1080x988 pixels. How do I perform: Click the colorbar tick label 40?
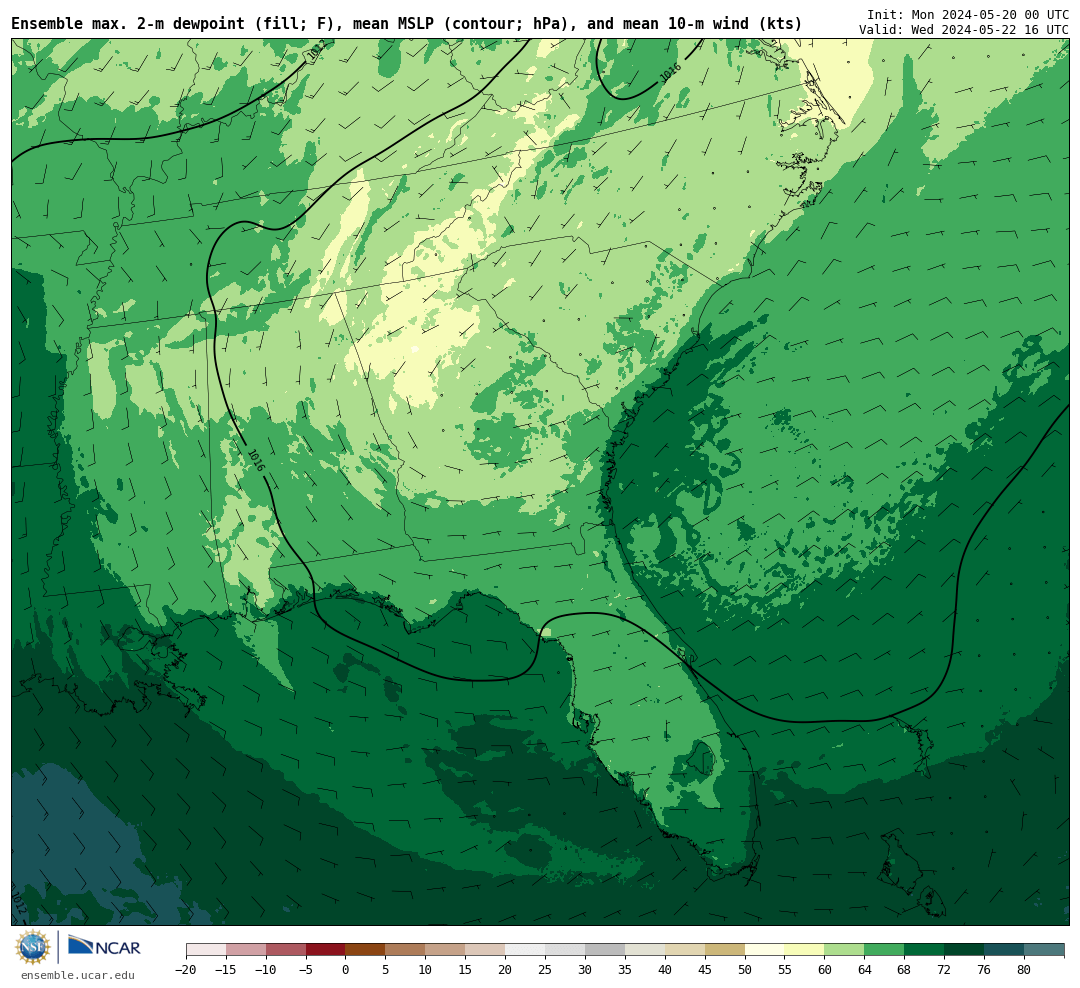click(665, 969)
